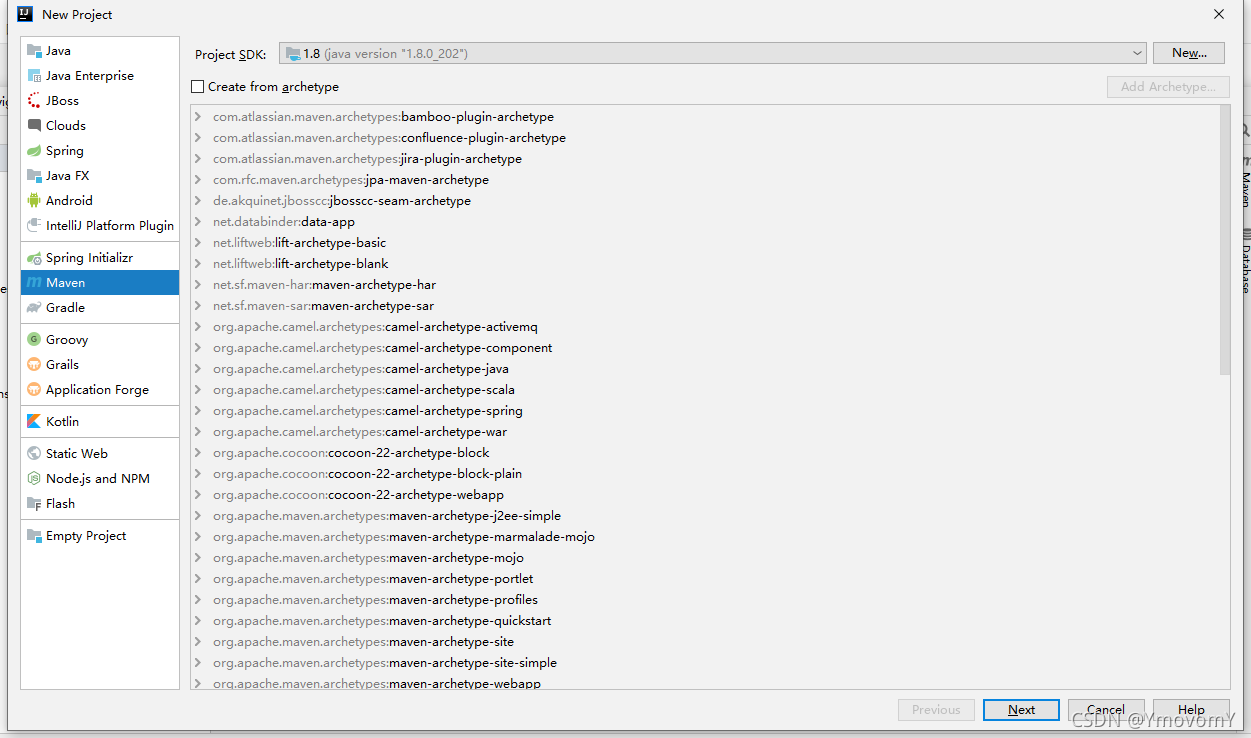Select Kotlin project type label

point(62,422)
